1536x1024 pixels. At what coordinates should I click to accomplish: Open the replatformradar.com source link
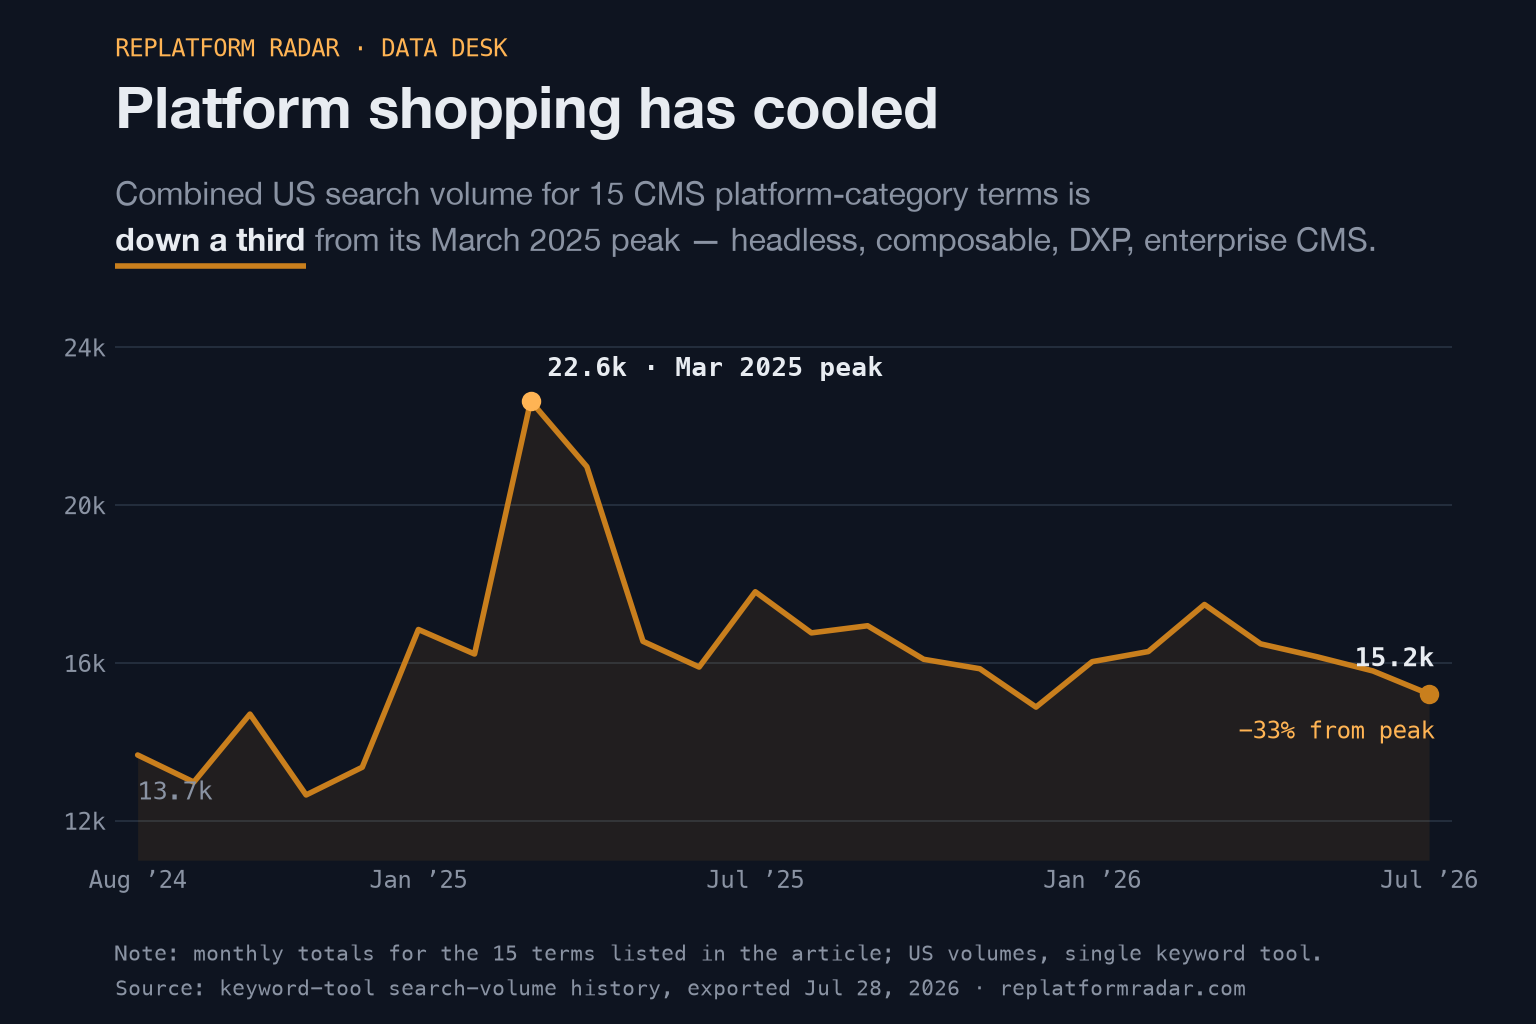[1123, 988]
